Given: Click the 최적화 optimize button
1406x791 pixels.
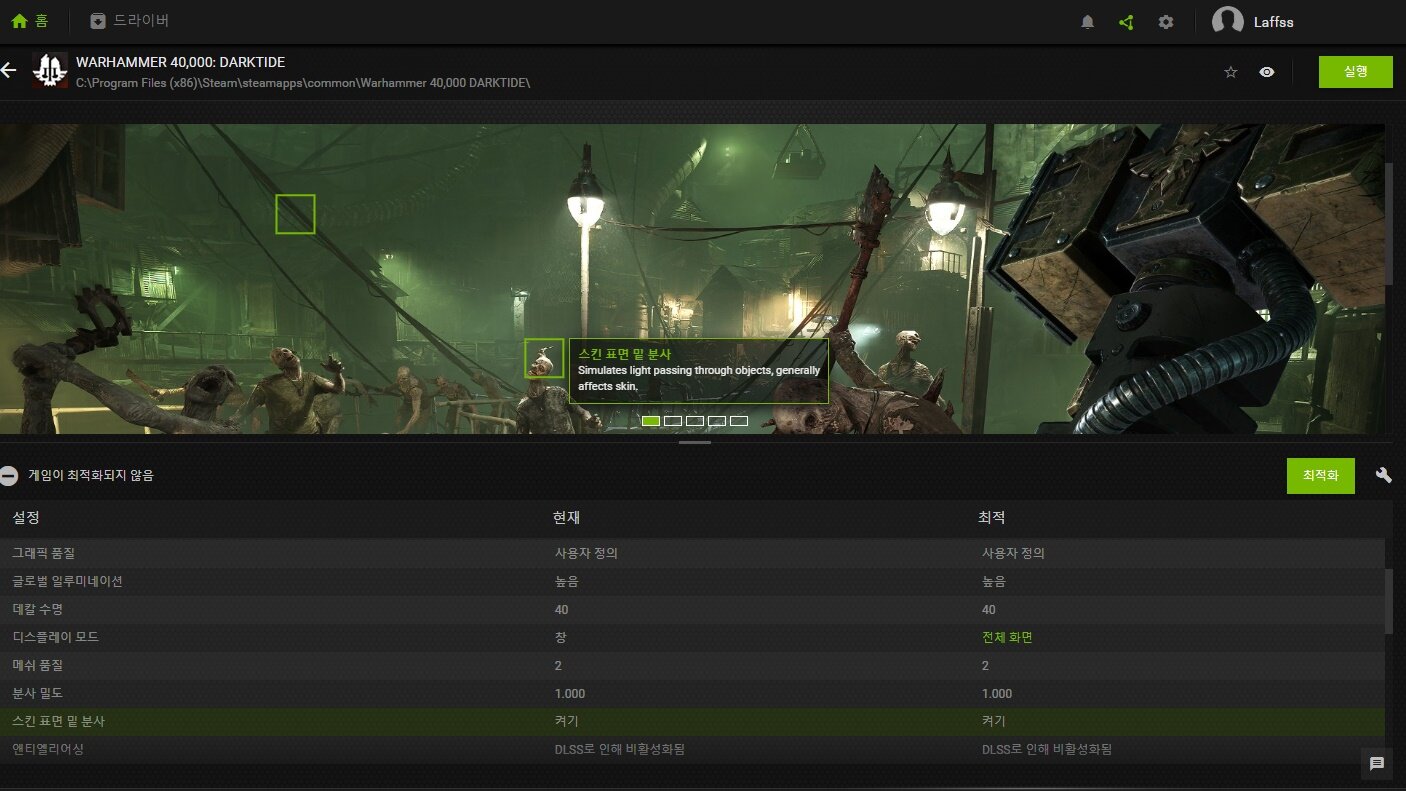Looking at the screenshot, I should (1320, 476).
